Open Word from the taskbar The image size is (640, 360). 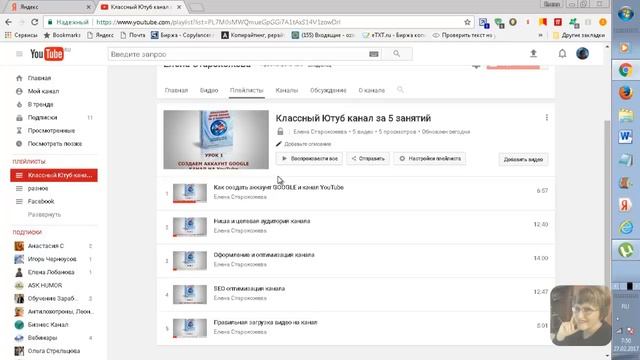625,136
